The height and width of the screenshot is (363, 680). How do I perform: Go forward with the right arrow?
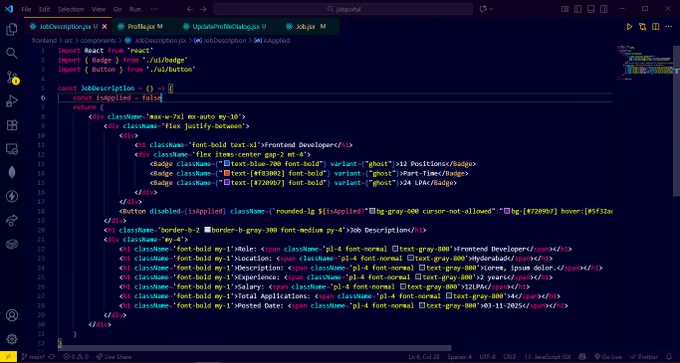(203, 9)
